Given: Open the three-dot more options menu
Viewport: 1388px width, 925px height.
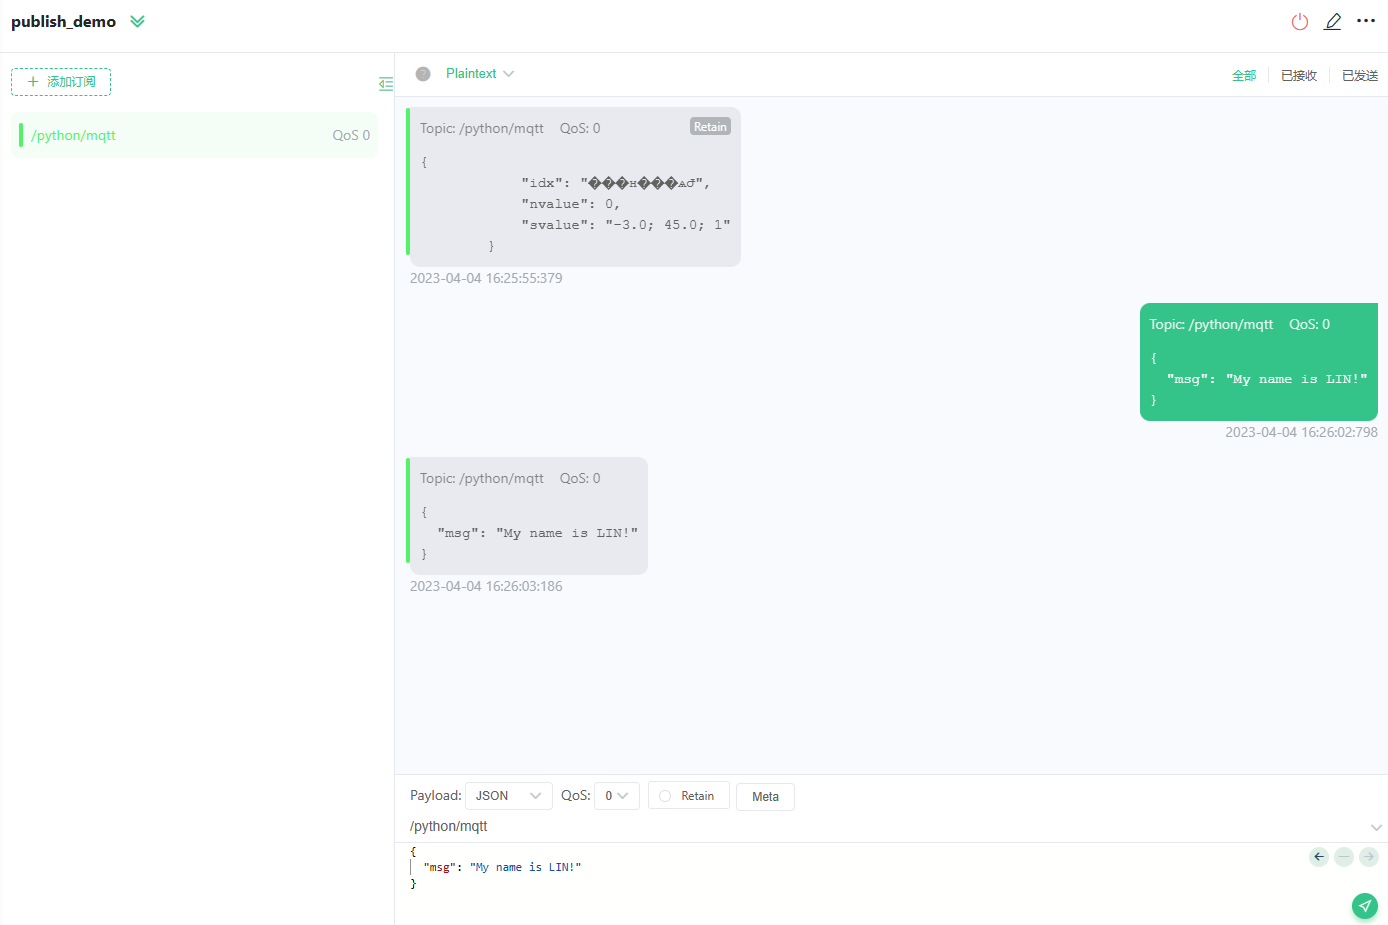Looking at the screenshot, I should (x=1366, y=21).
